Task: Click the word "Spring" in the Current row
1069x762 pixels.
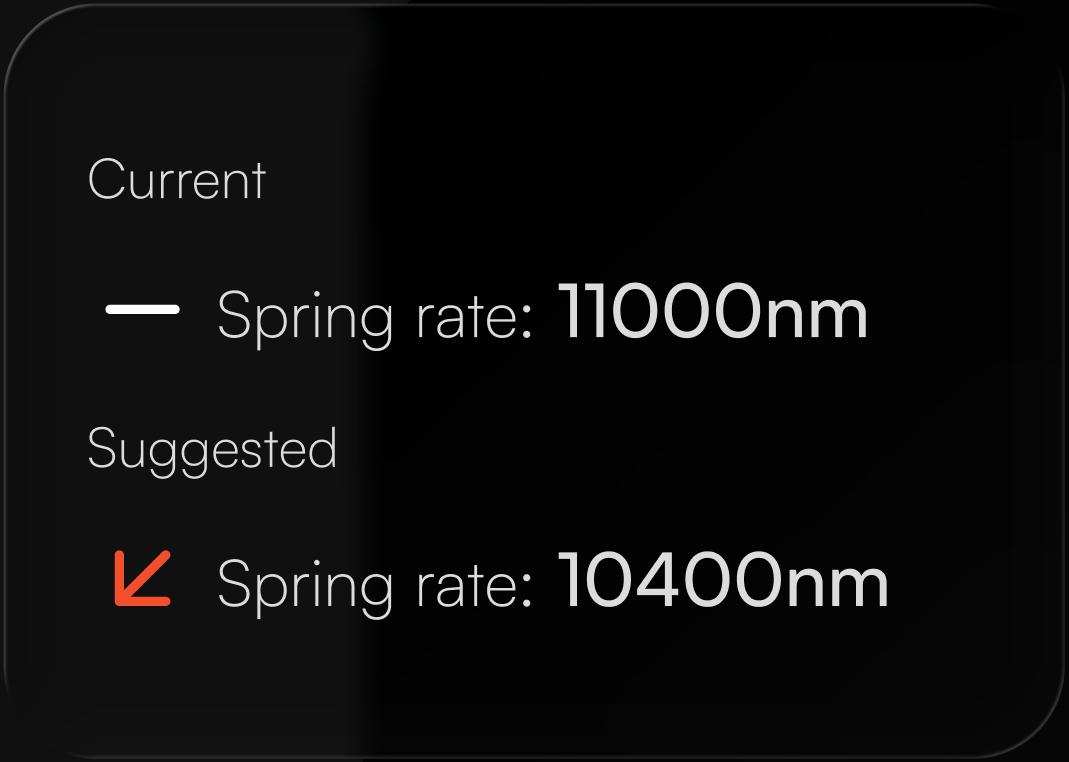Action: (x=305, y=317)
